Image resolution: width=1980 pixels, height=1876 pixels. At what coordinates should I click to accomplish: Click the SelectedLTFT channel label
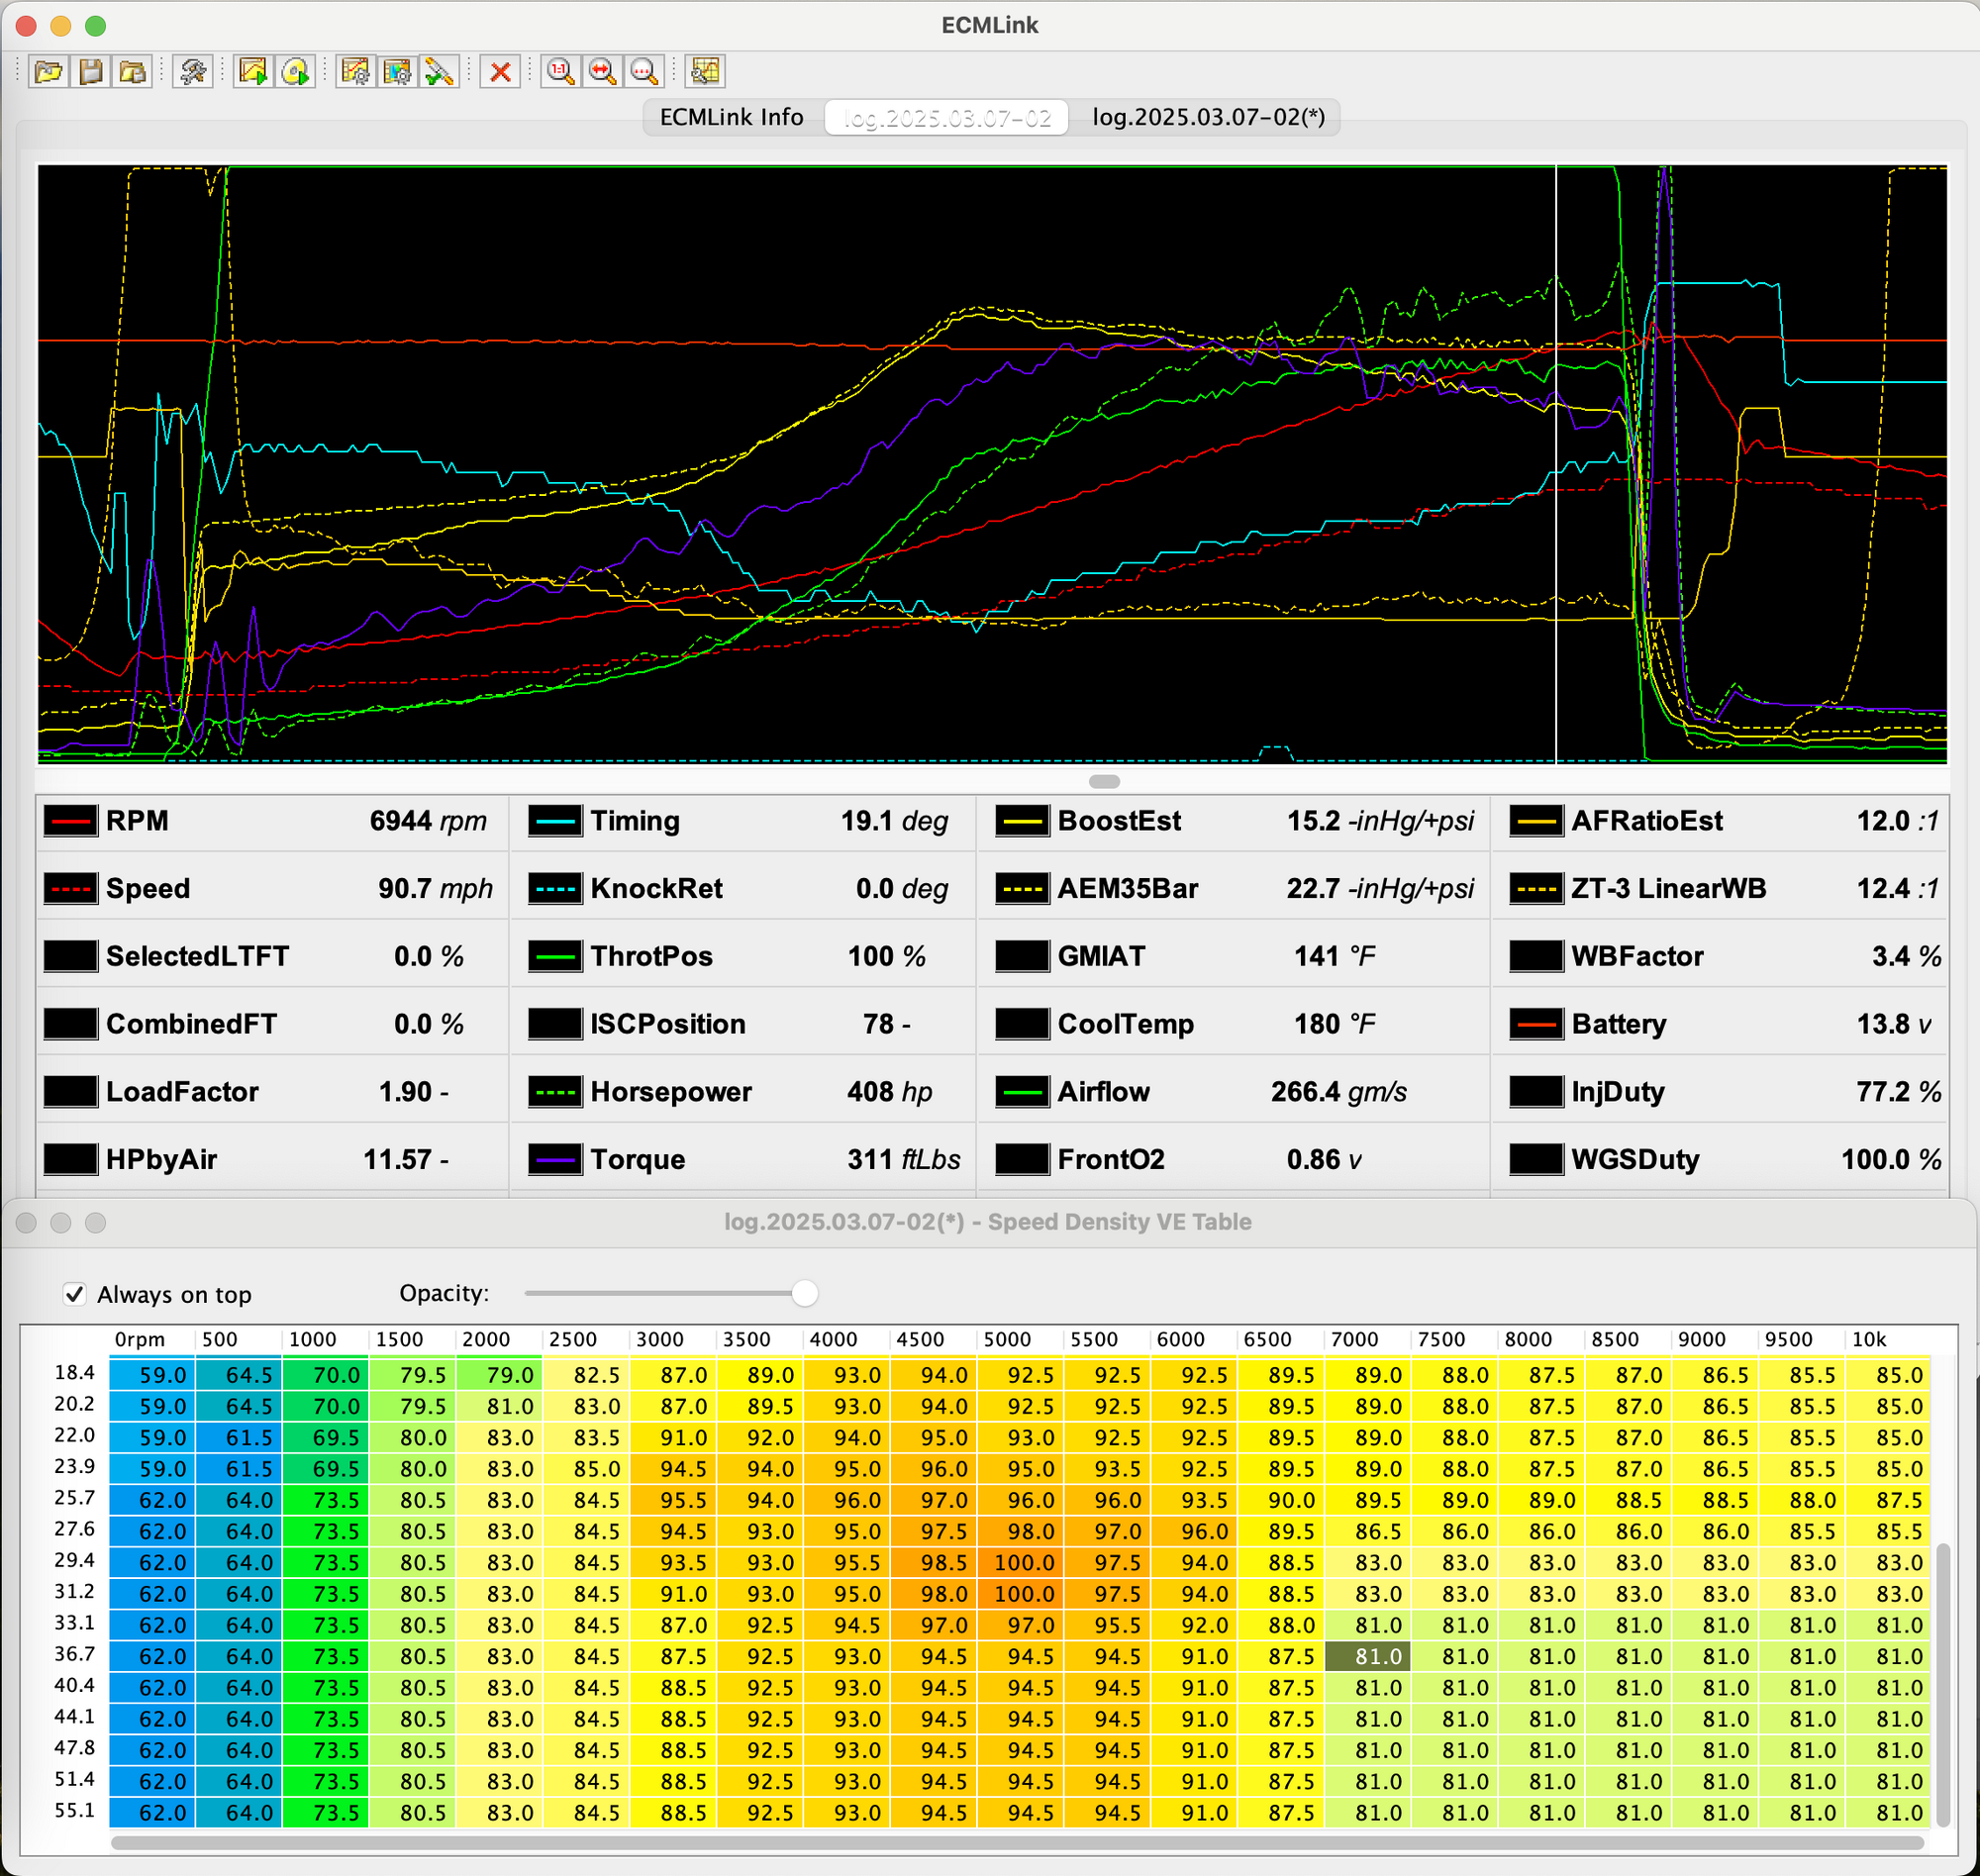point(197,956)
